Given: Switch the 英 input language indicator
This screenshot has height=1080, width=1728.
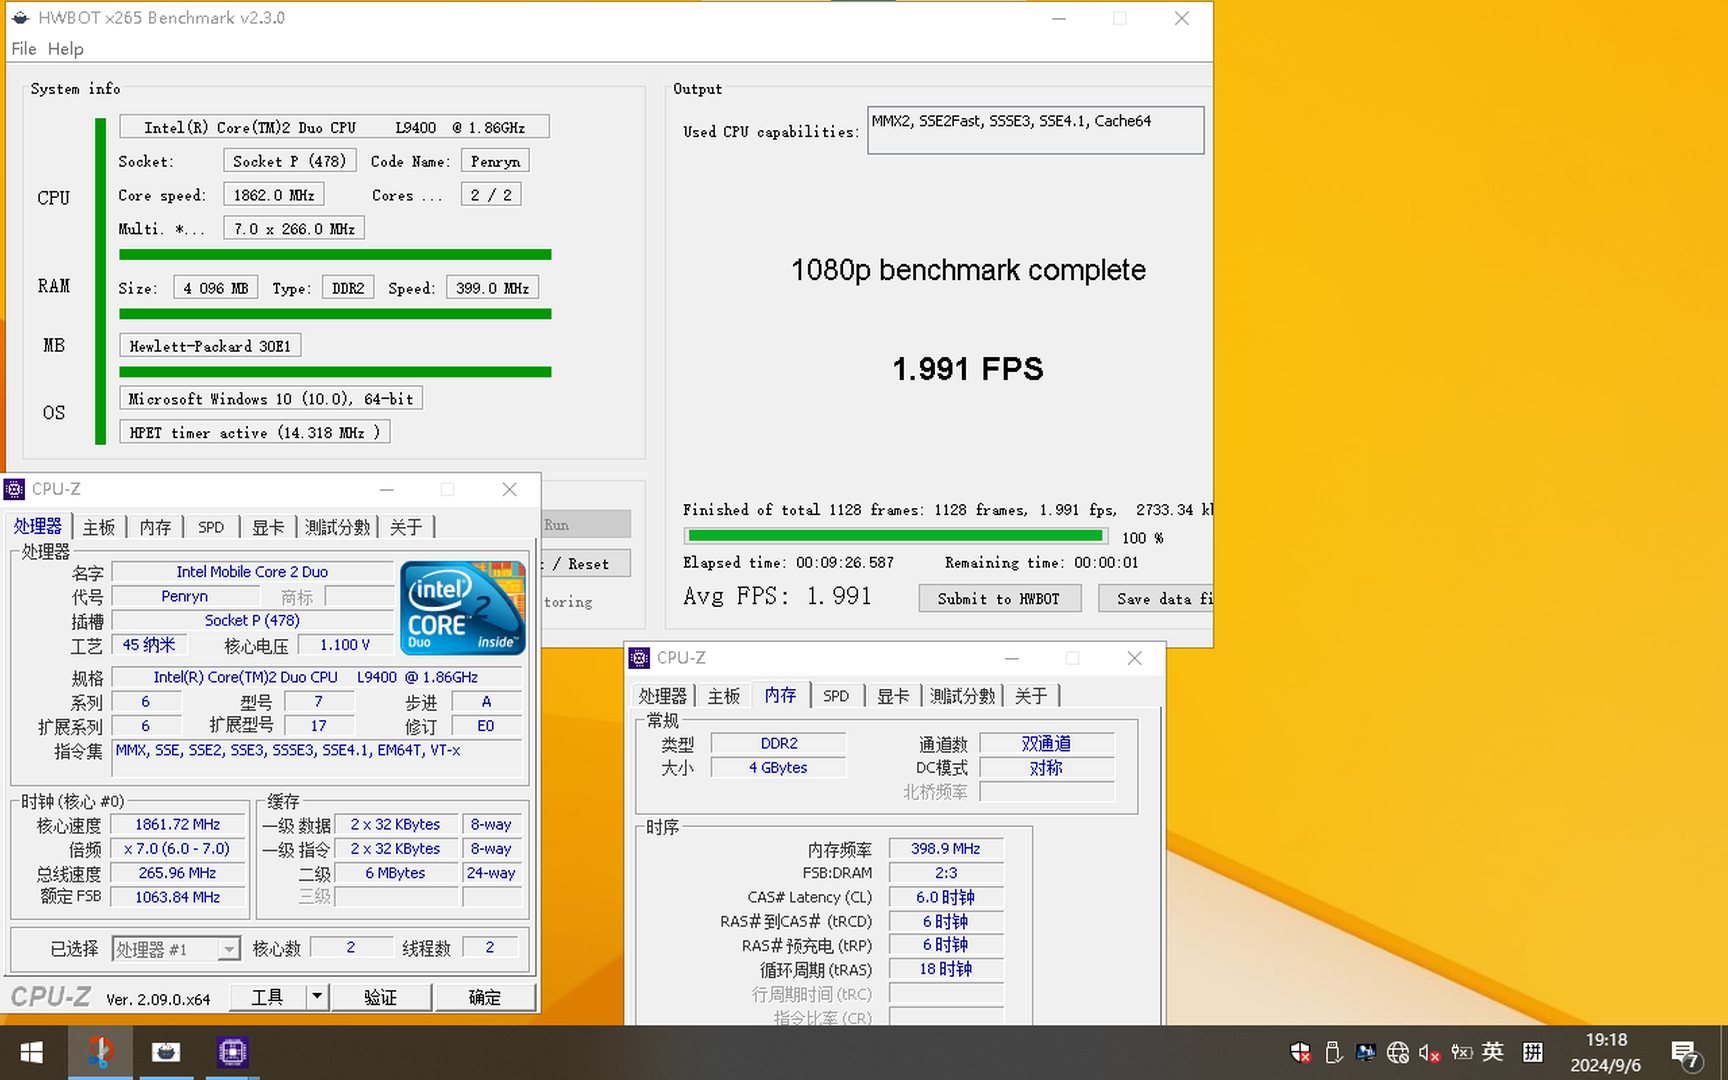Looking at the screenshot, I should coord(1493,1052).
